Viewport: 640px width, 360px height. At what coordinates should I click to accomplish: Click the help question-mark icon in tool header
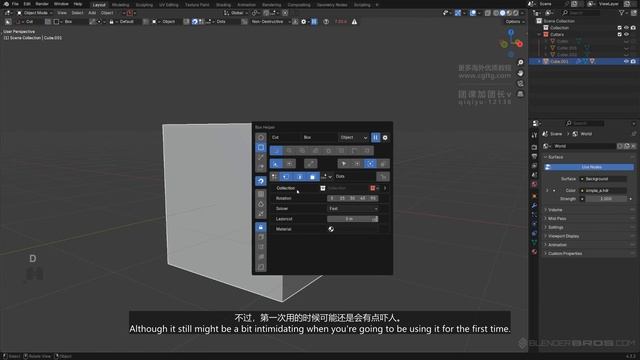(x=326, y=22)
